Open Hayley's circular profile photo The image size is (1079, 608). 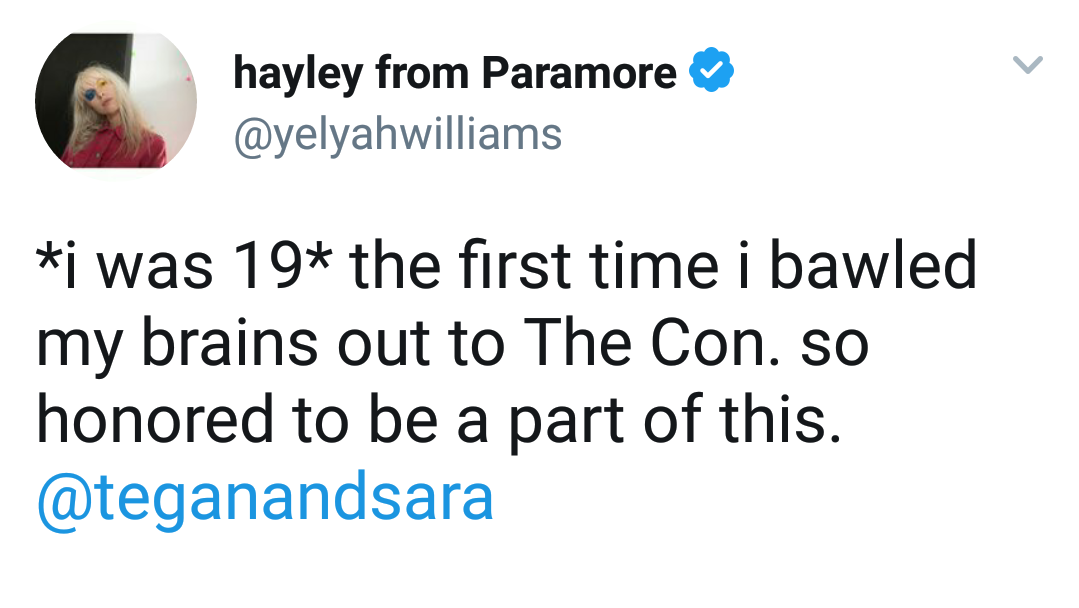116,100
